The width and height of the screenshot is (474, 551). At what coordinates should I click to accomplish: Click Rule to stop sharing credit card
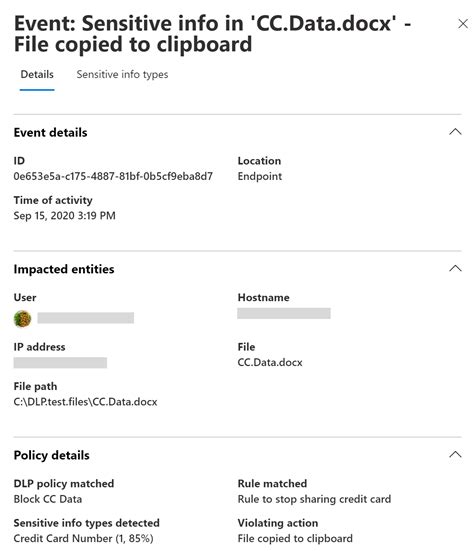pos(314,499)
